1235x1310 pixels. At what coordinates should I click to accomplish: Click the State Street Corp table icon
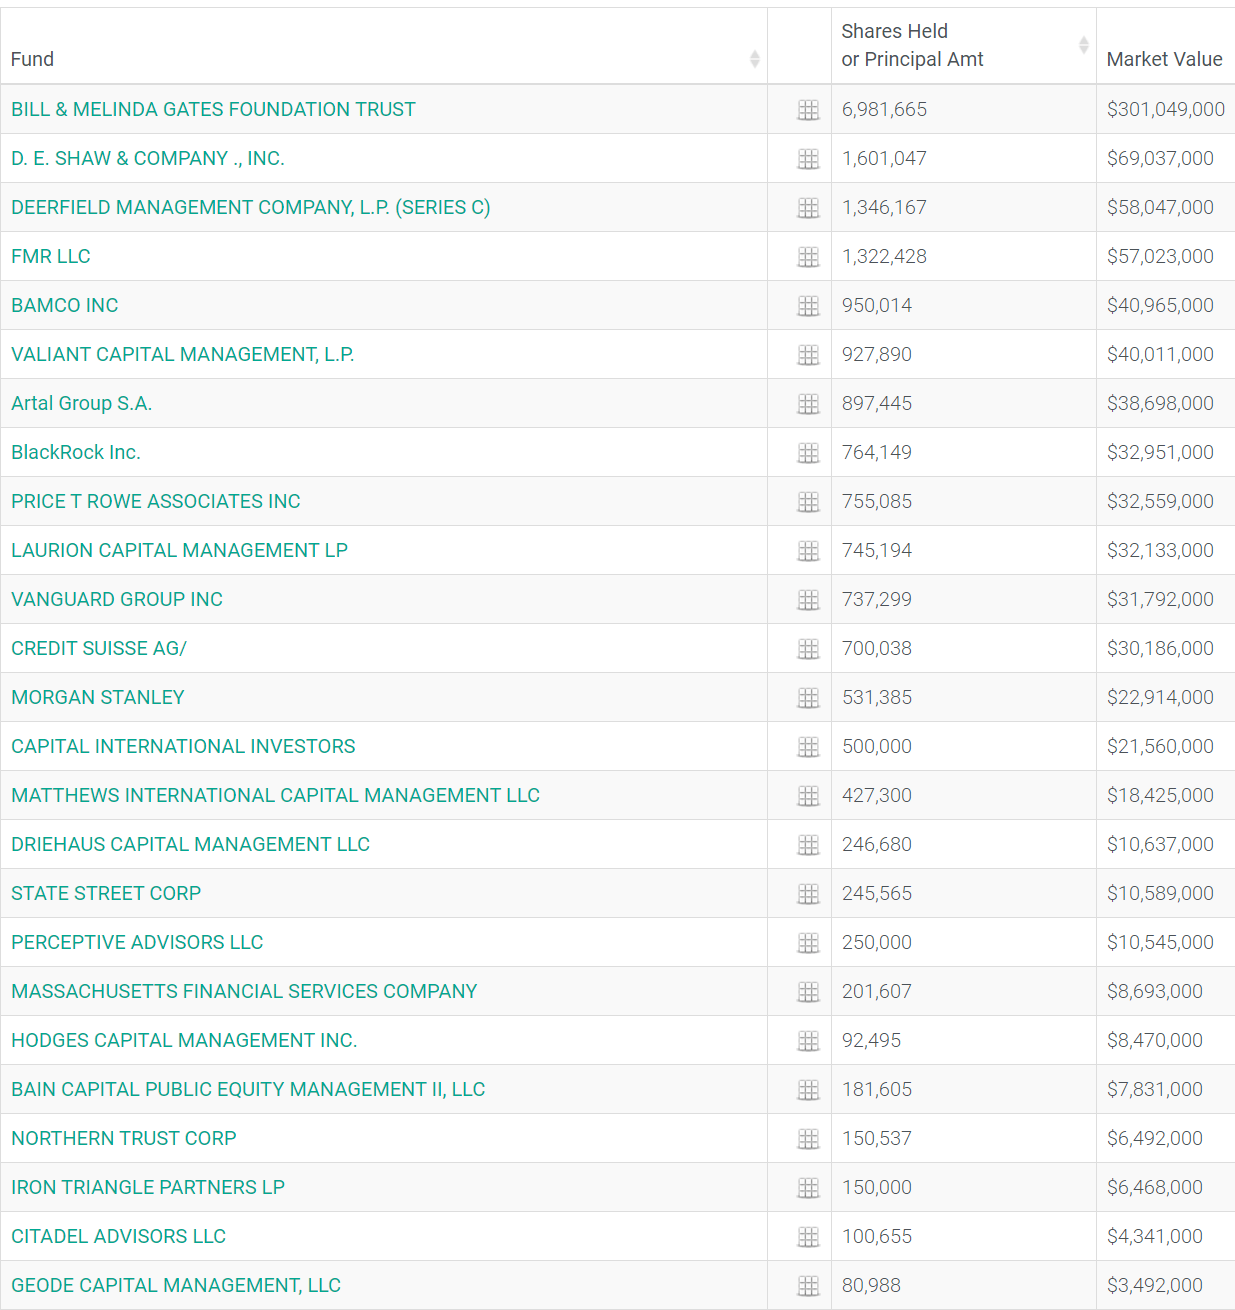808,894
